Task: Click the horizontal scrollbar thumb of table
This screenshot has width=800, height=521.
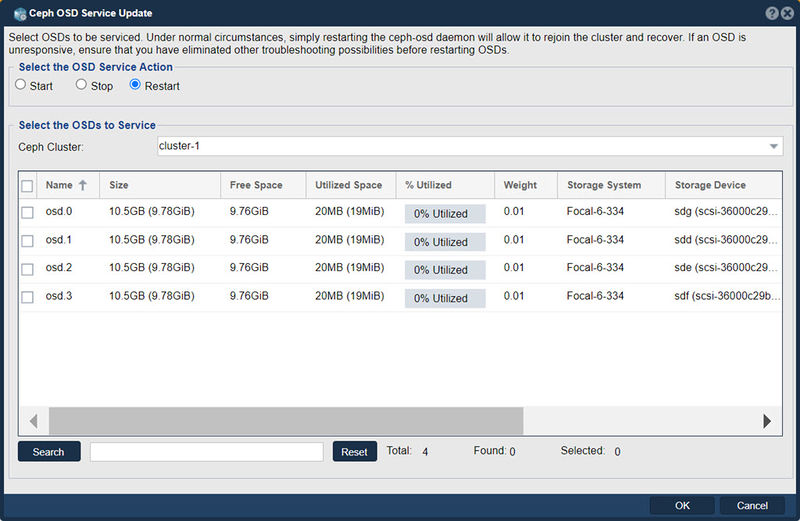Action: point(286,421)
